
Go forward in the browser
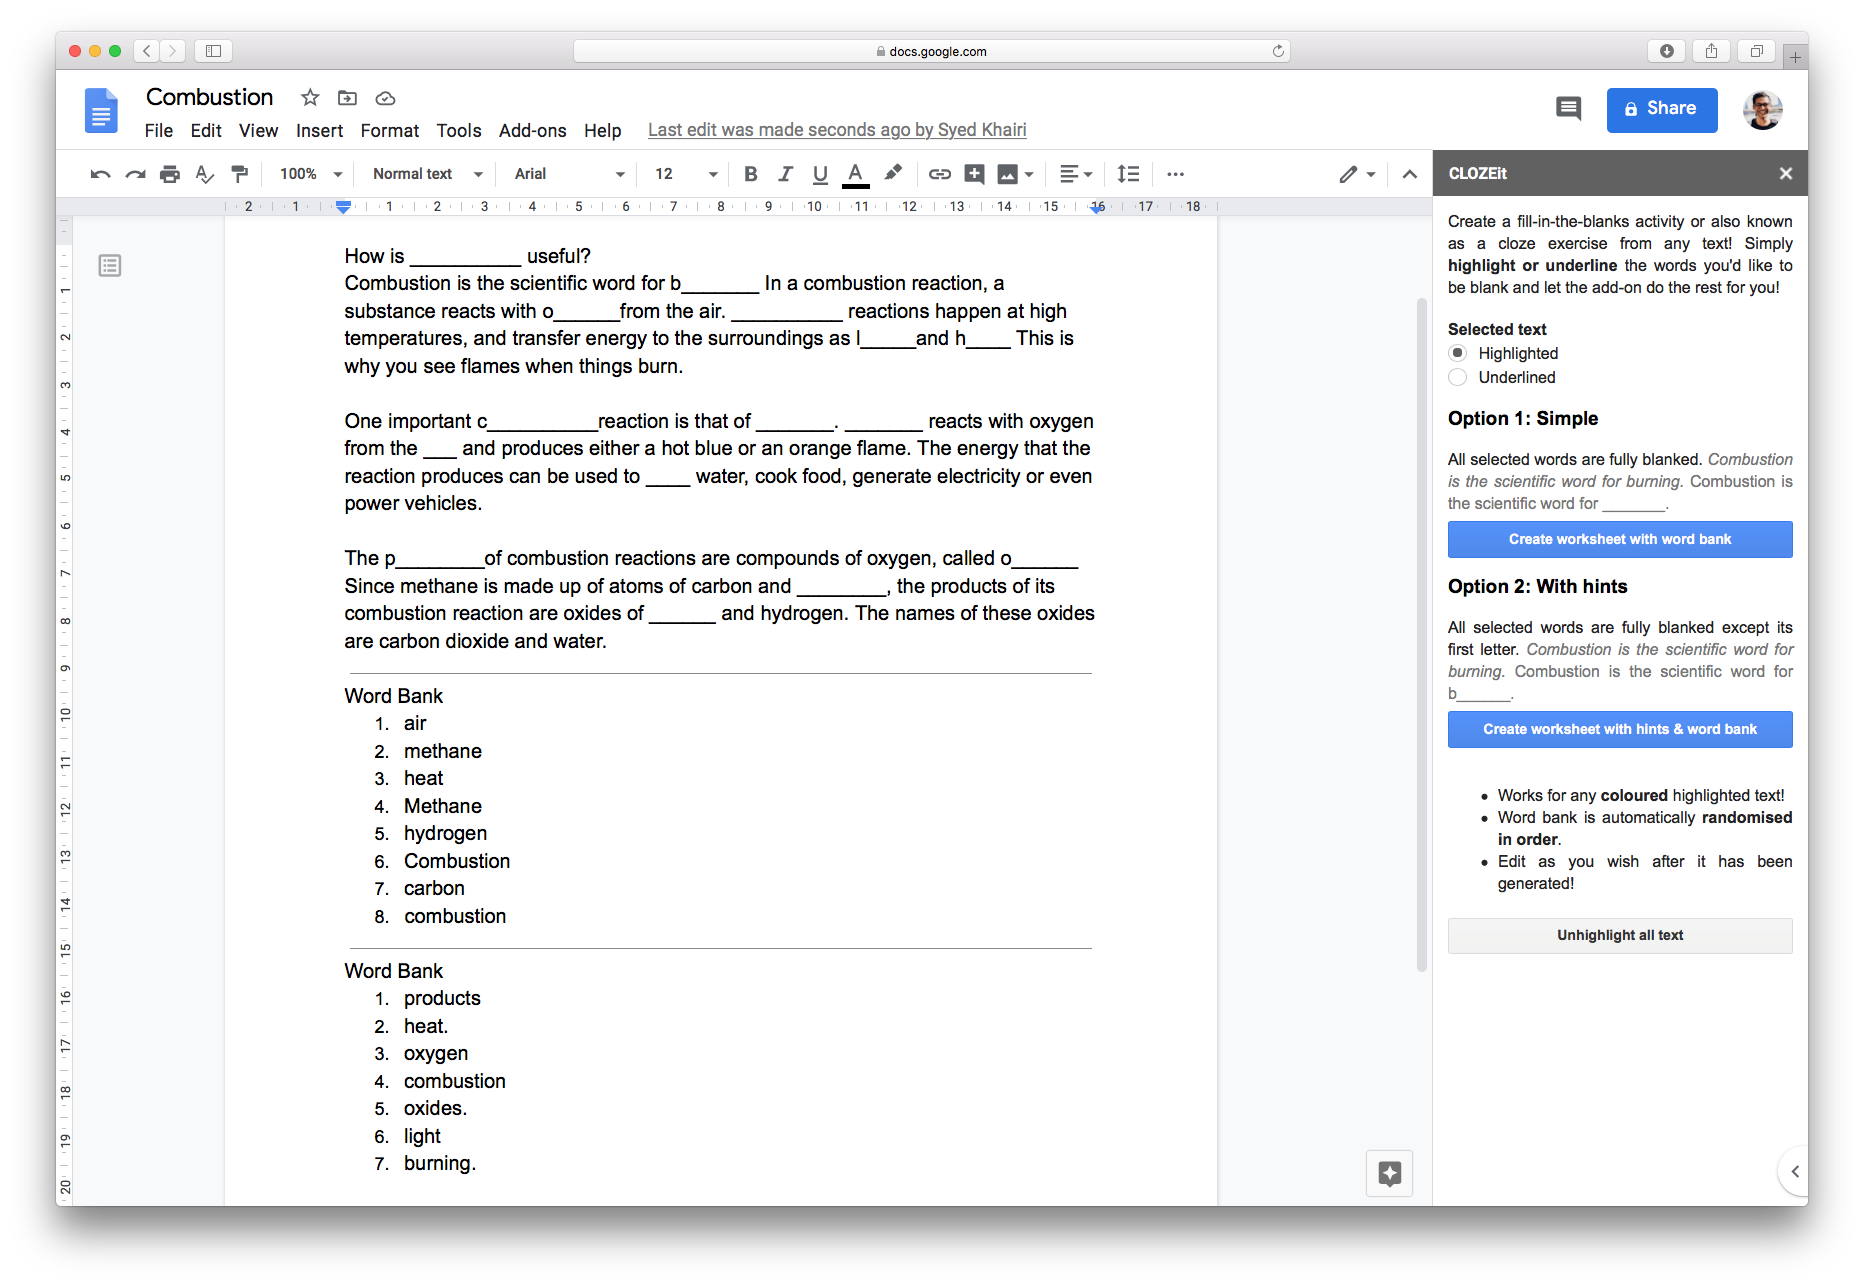pyautogui.click(x=173, y=51)
